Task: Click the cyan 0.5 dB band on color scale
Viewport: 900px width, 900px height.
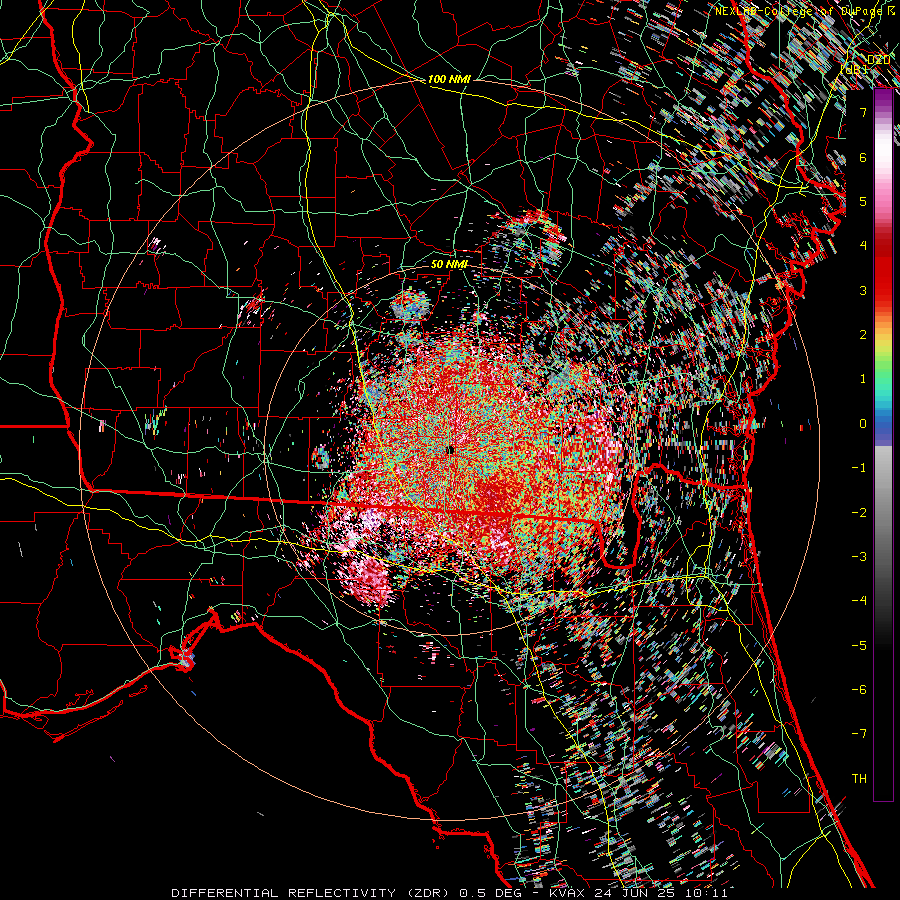Action: point(883,401)
